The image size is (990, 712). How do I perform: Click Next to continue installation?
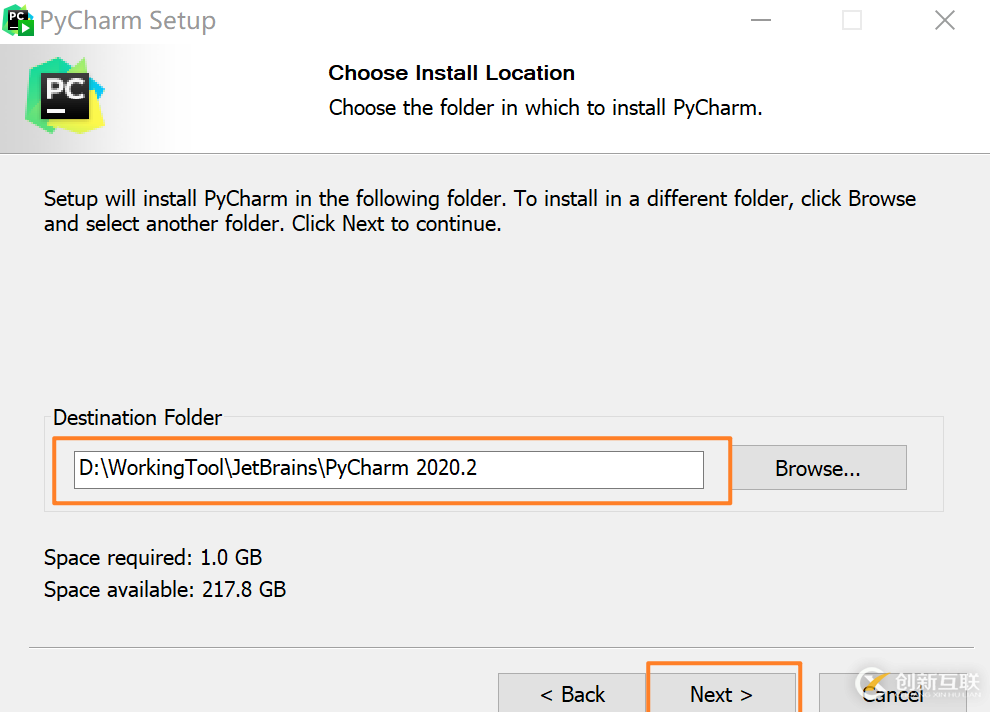pyautogui.click(x=722, y=694)
